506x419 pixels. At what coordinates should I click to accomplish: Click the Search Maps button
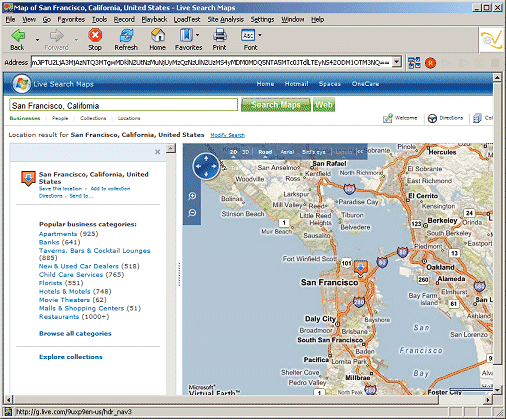(276, 105)
